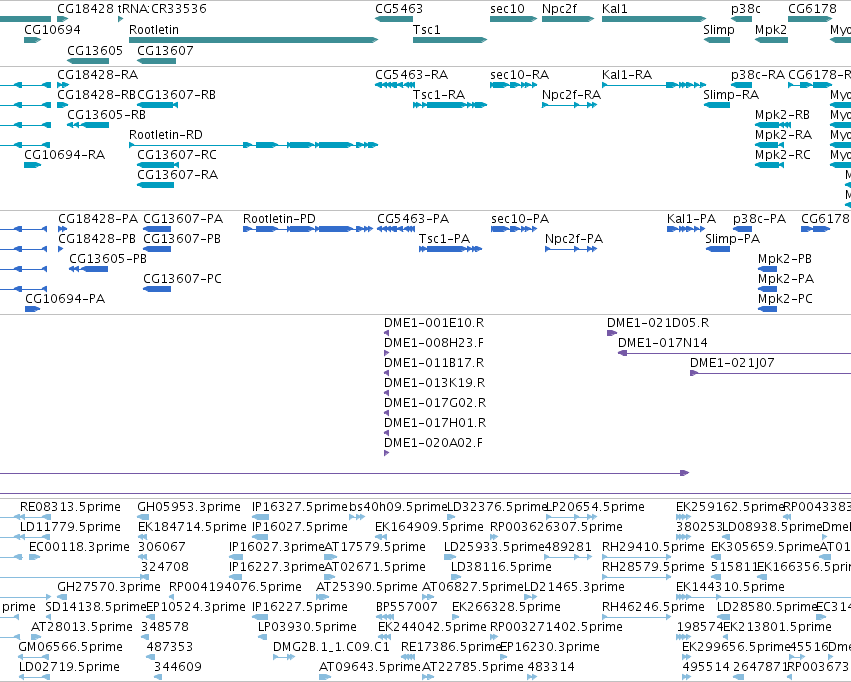This screenshot has height=682, width=851.
Task: Click the Tsc1 gene feature
Action: (x=450, y=40)
